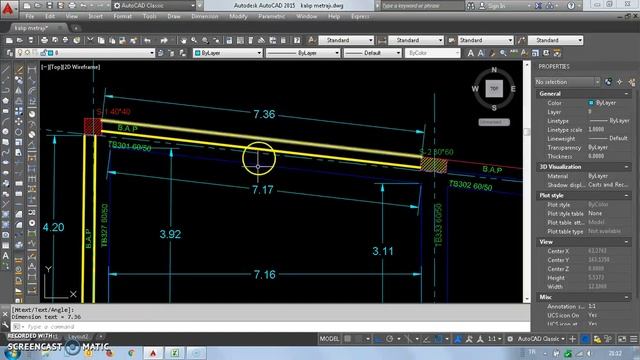
Task: Open the ByLayer color dropdown
Action: pos(228,53)
